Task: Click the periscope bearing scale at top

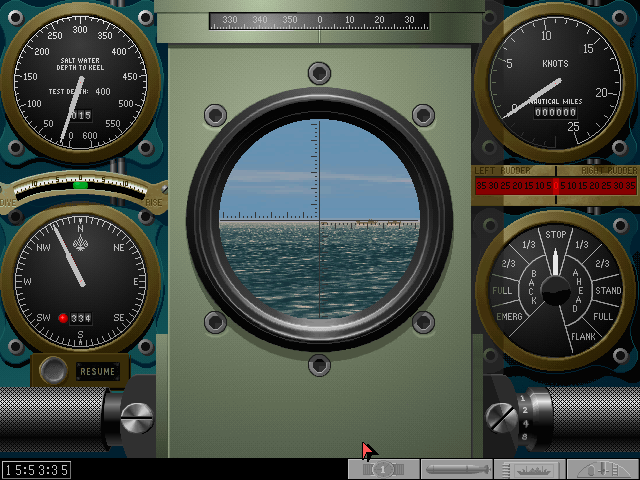Action: click(x=319, y=20)
